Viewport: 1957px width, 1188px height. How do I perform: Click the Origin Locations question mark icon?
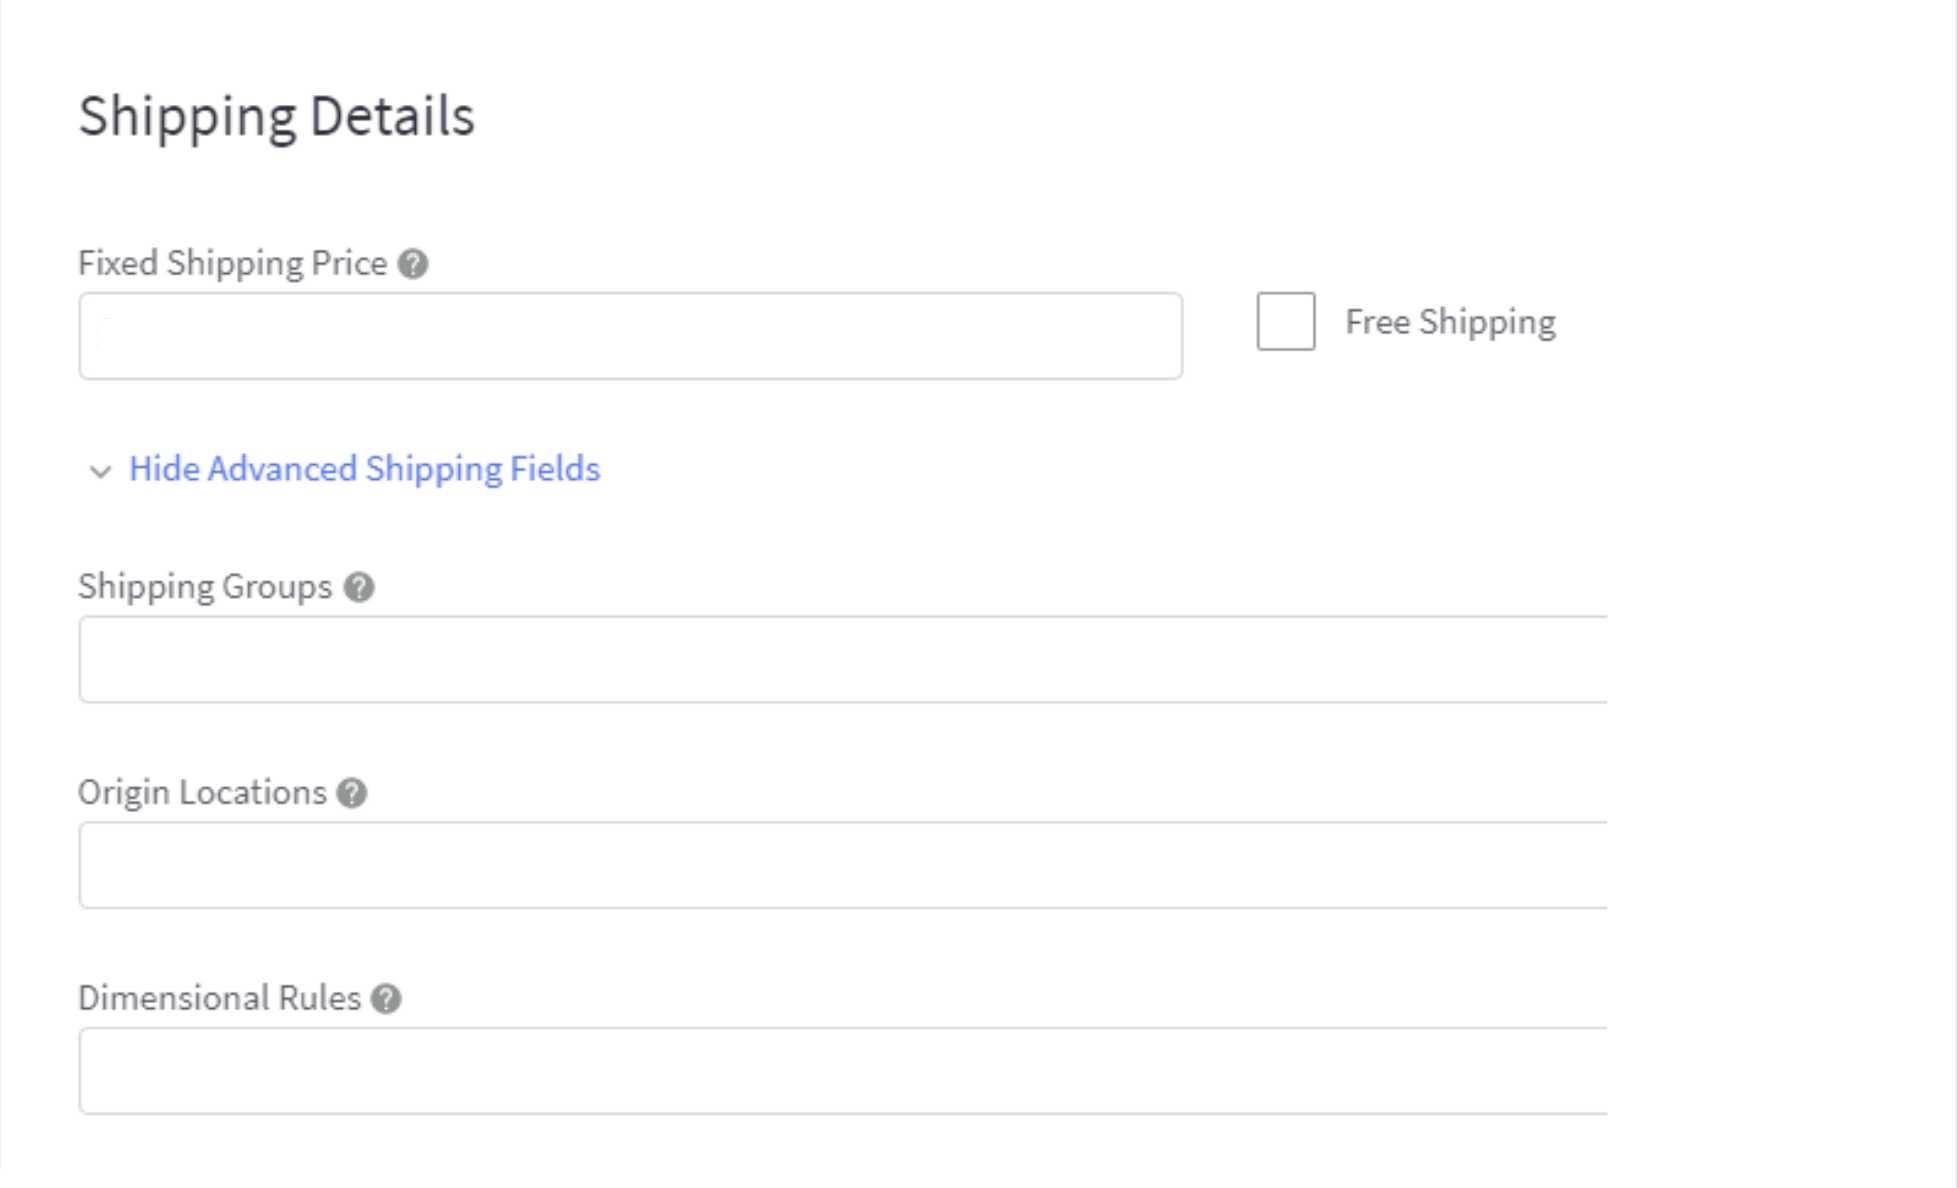[352, 793]
